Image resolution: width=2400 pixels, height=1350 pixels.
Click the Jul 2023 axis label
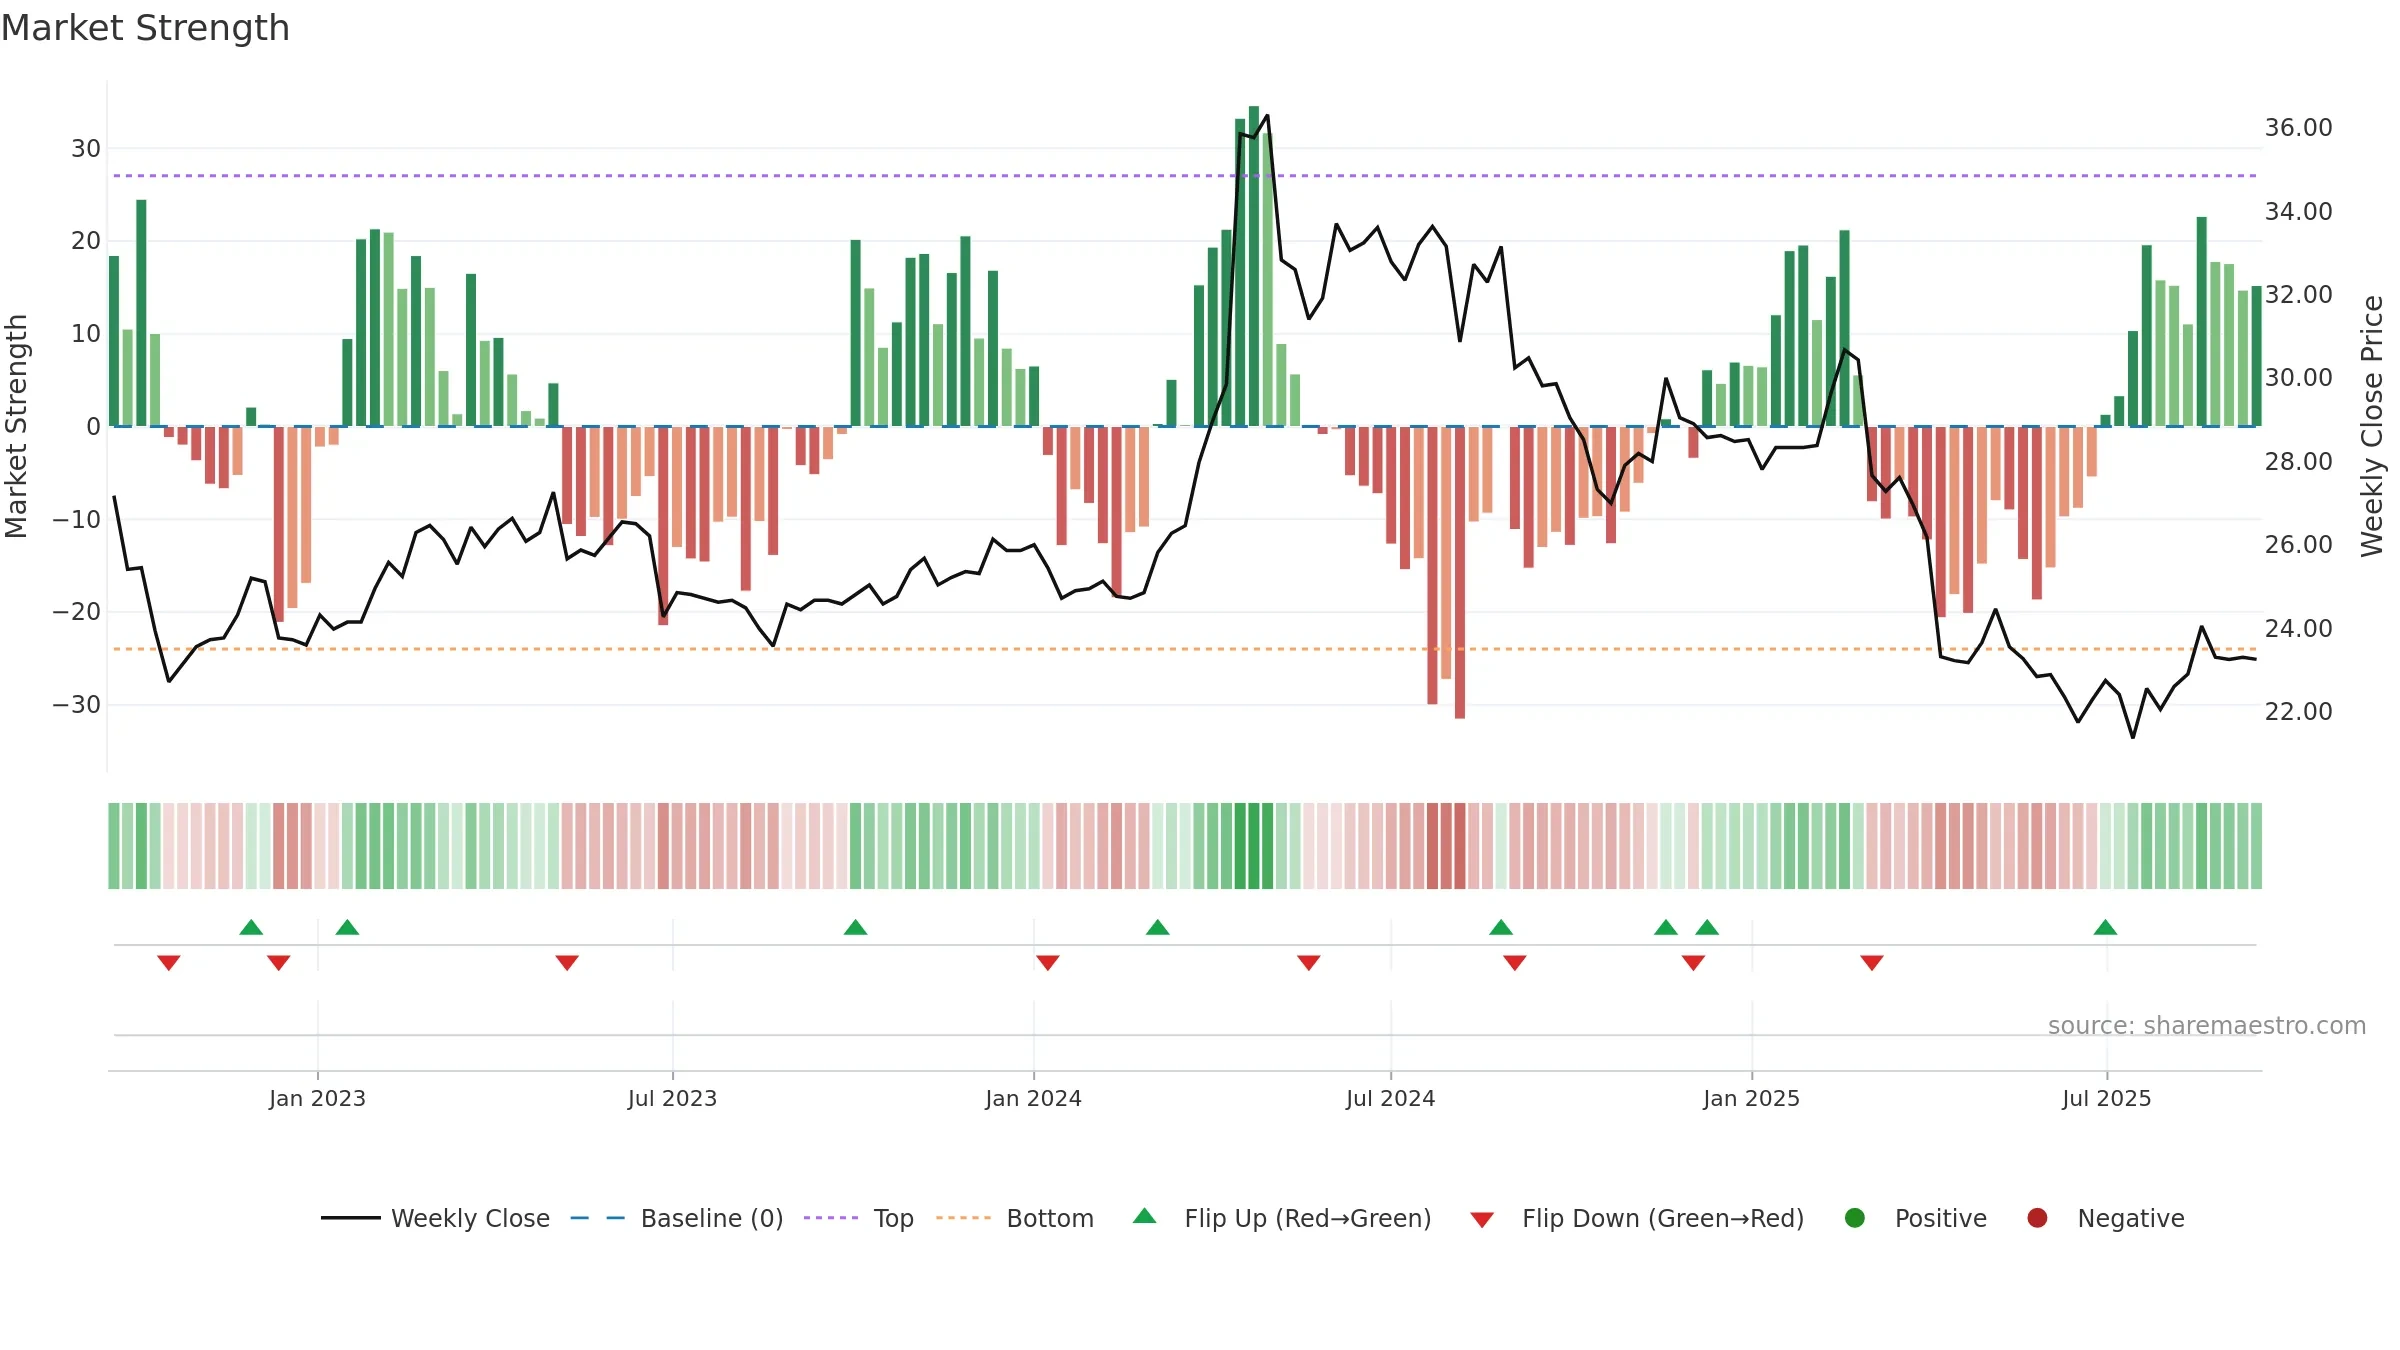coord(672,1098)
